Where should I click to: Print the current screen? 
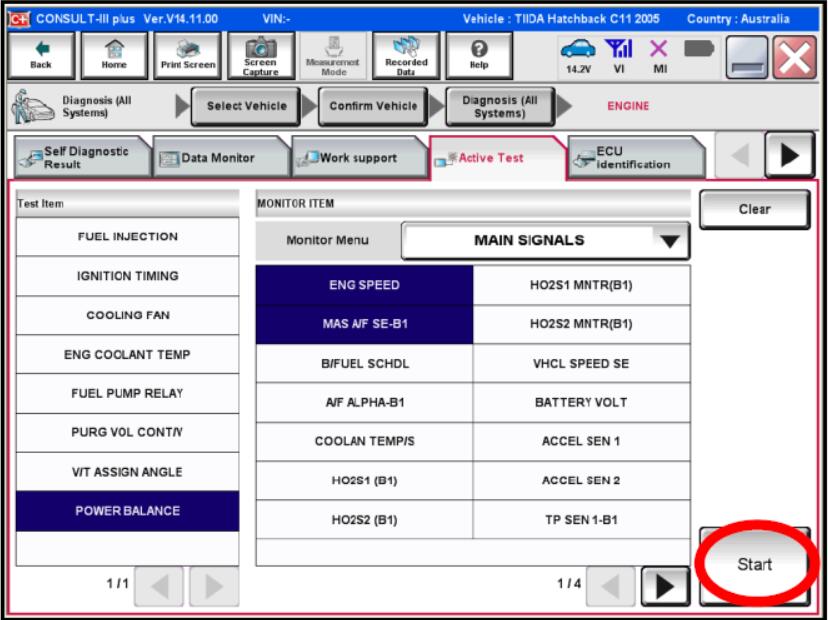point(187,55)
